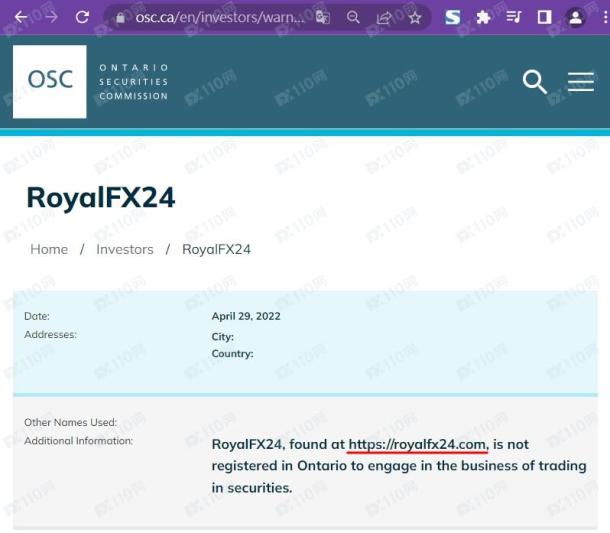The height and width of the screenshot is (533, 610).
Task: Go forward with the browser forward arrow
Action: [51, 17]
